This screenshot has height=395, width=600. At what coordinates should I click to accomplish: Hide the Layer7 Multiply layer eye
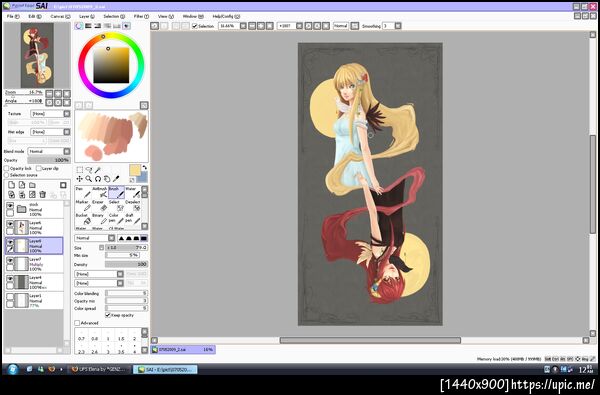pos(10,261)
